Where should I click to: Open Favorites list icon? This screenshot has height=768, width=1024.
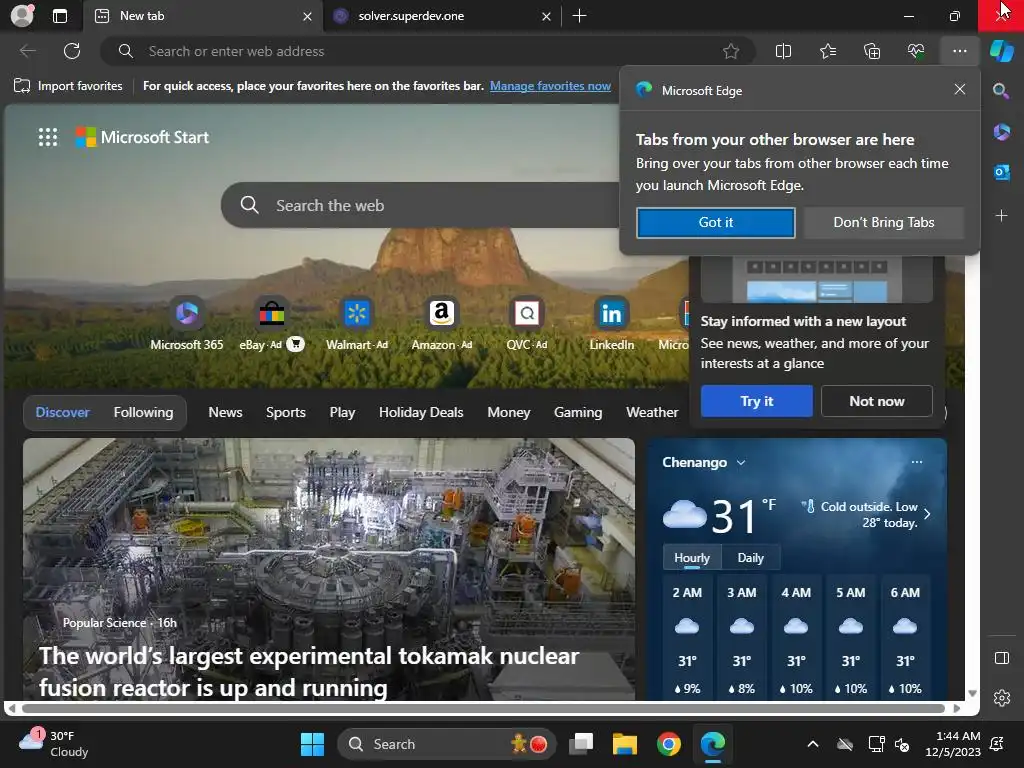(x=827, y=51)
